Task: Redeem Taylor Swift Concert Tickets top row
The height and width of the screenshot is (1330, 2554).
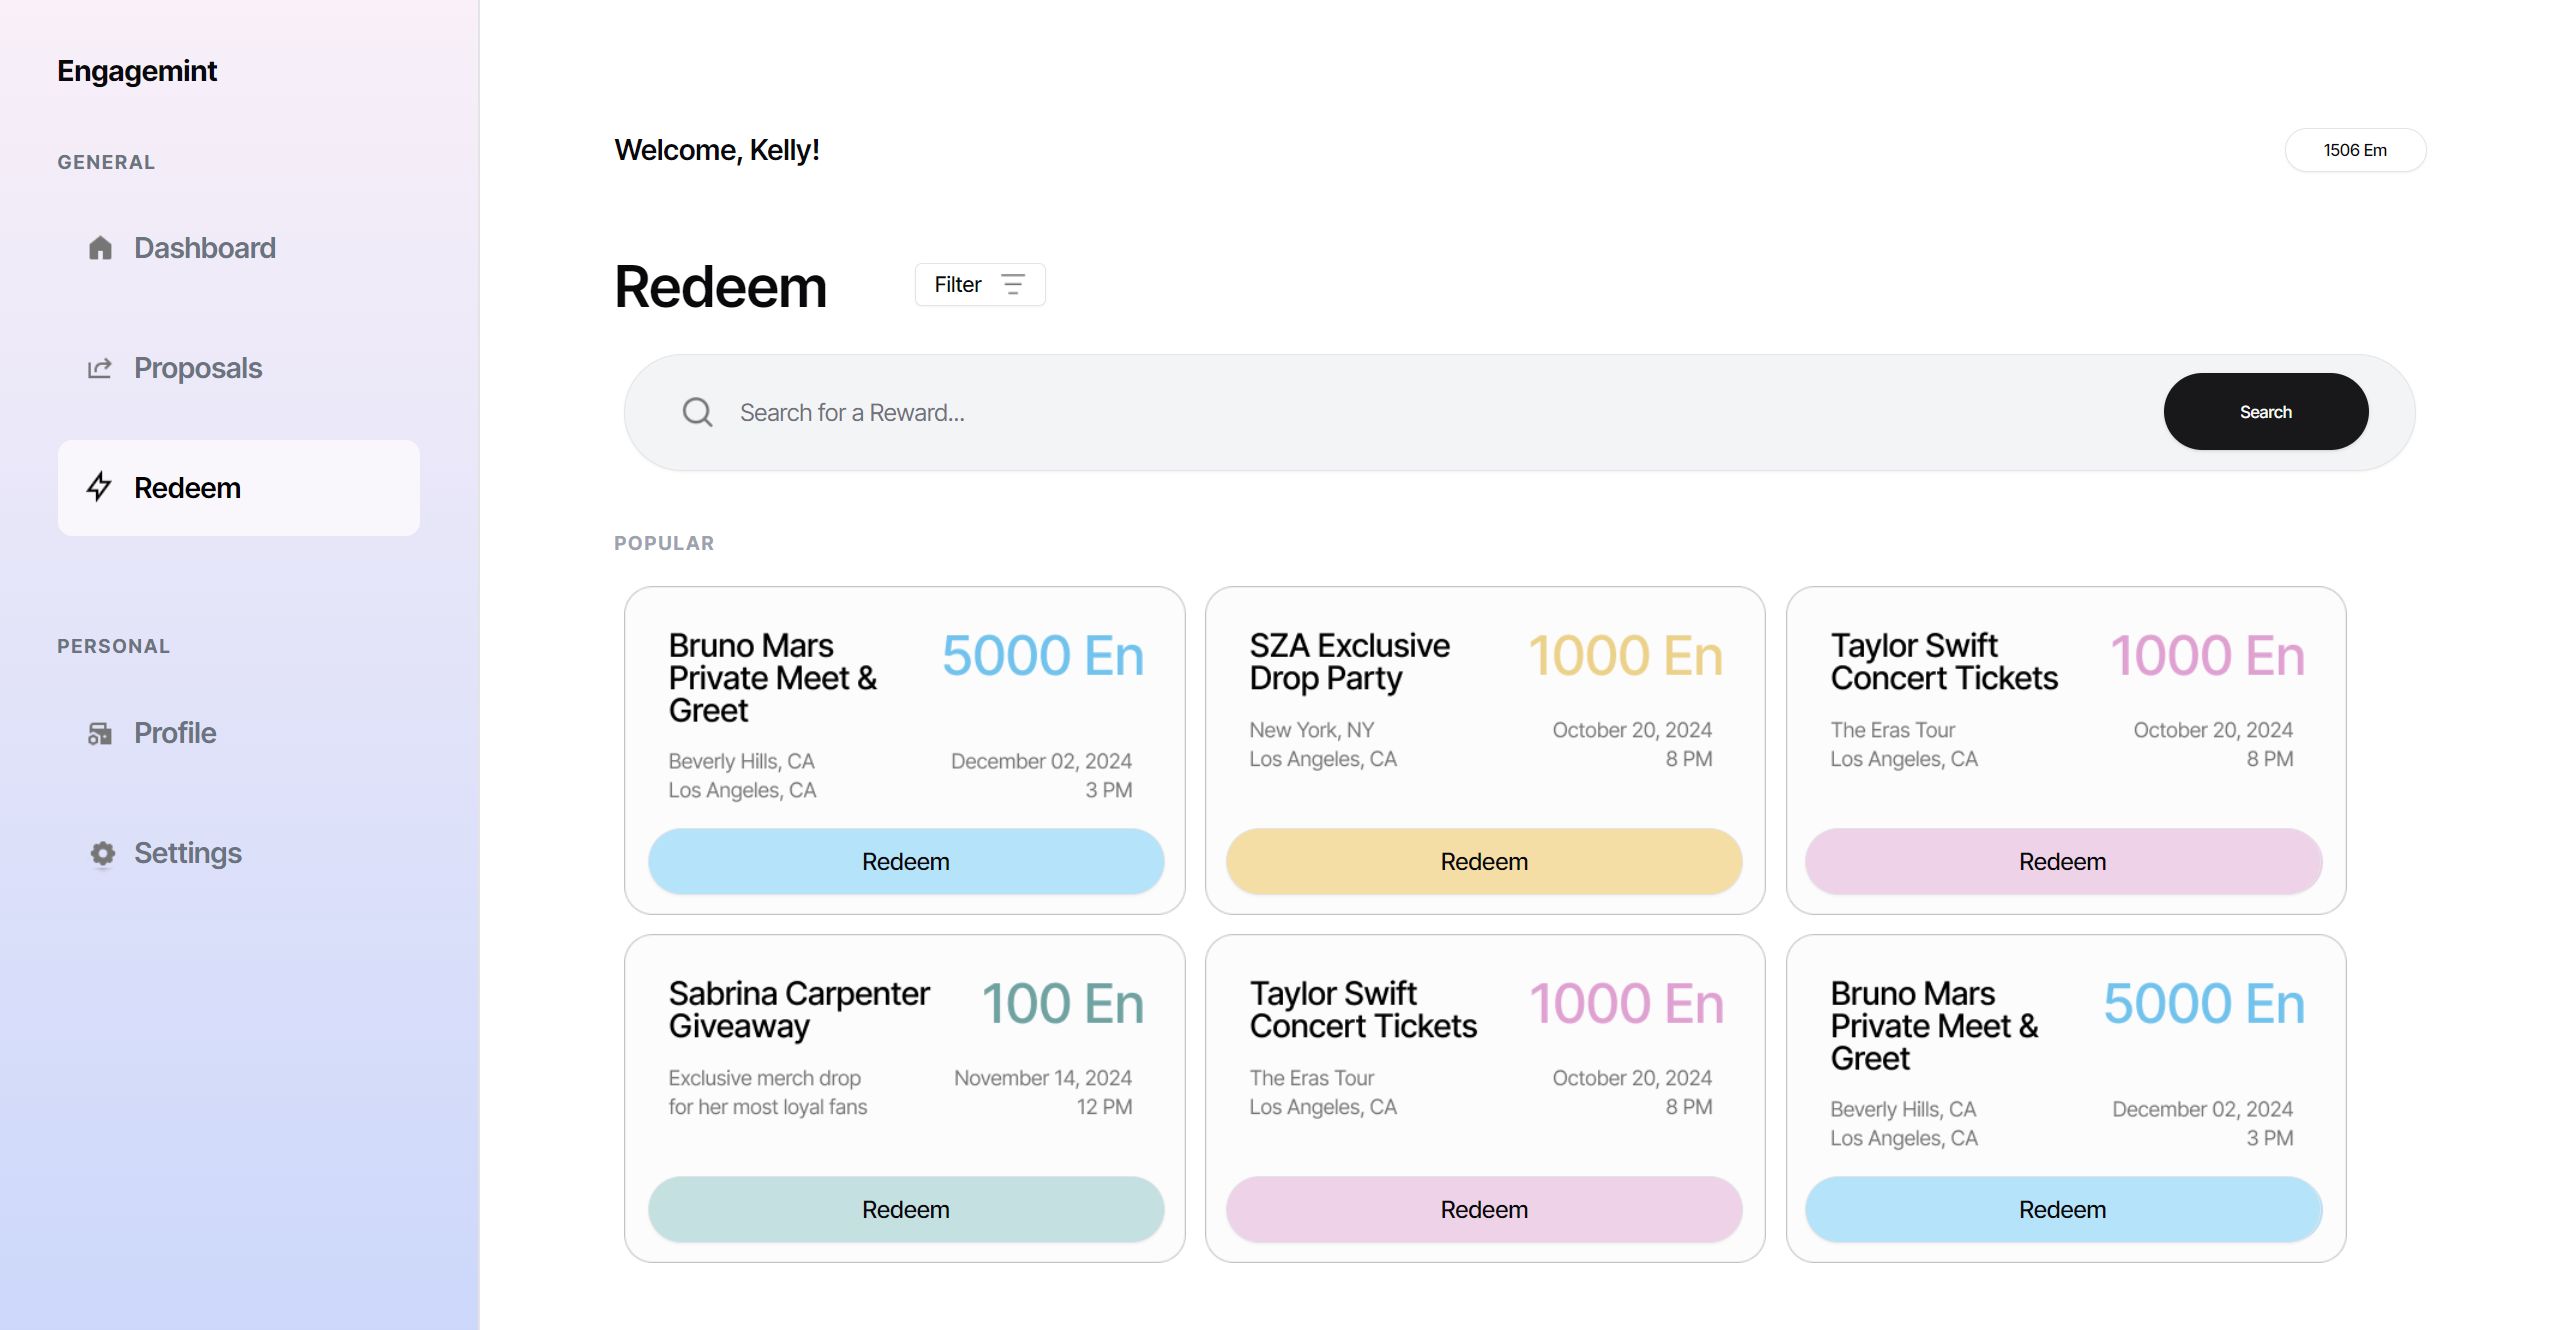Action: tap(2062, 860)
